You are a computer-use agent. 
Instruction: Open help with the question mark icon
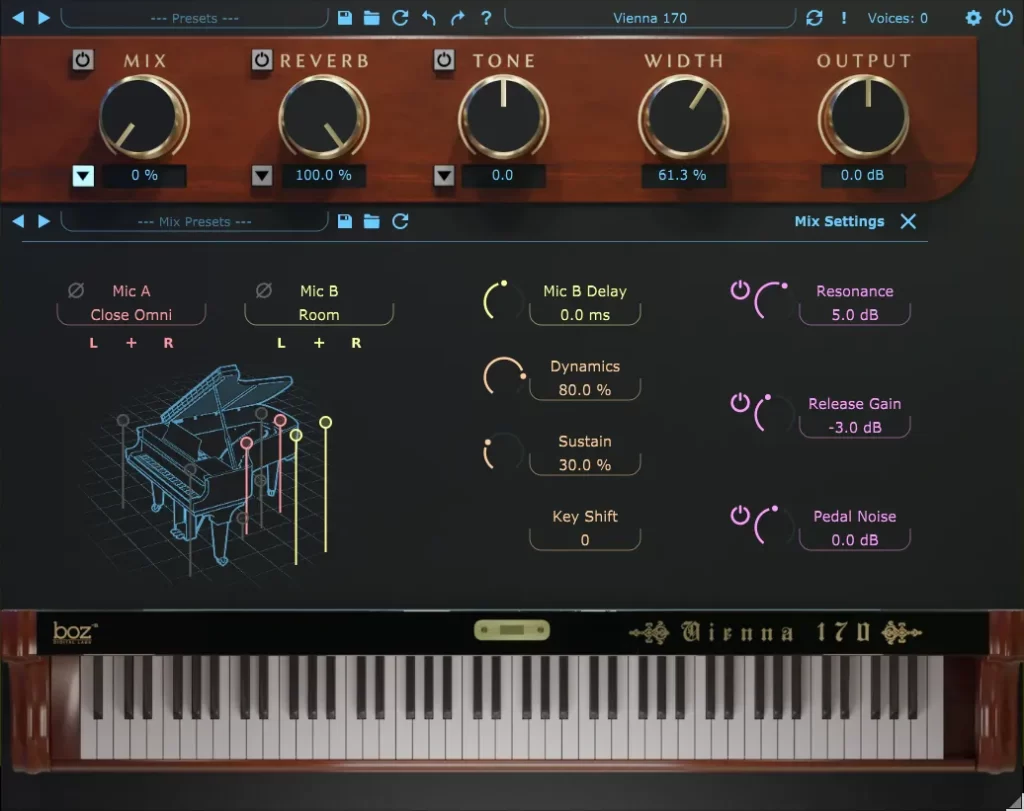pyautogui.click(x=486, y=18)
